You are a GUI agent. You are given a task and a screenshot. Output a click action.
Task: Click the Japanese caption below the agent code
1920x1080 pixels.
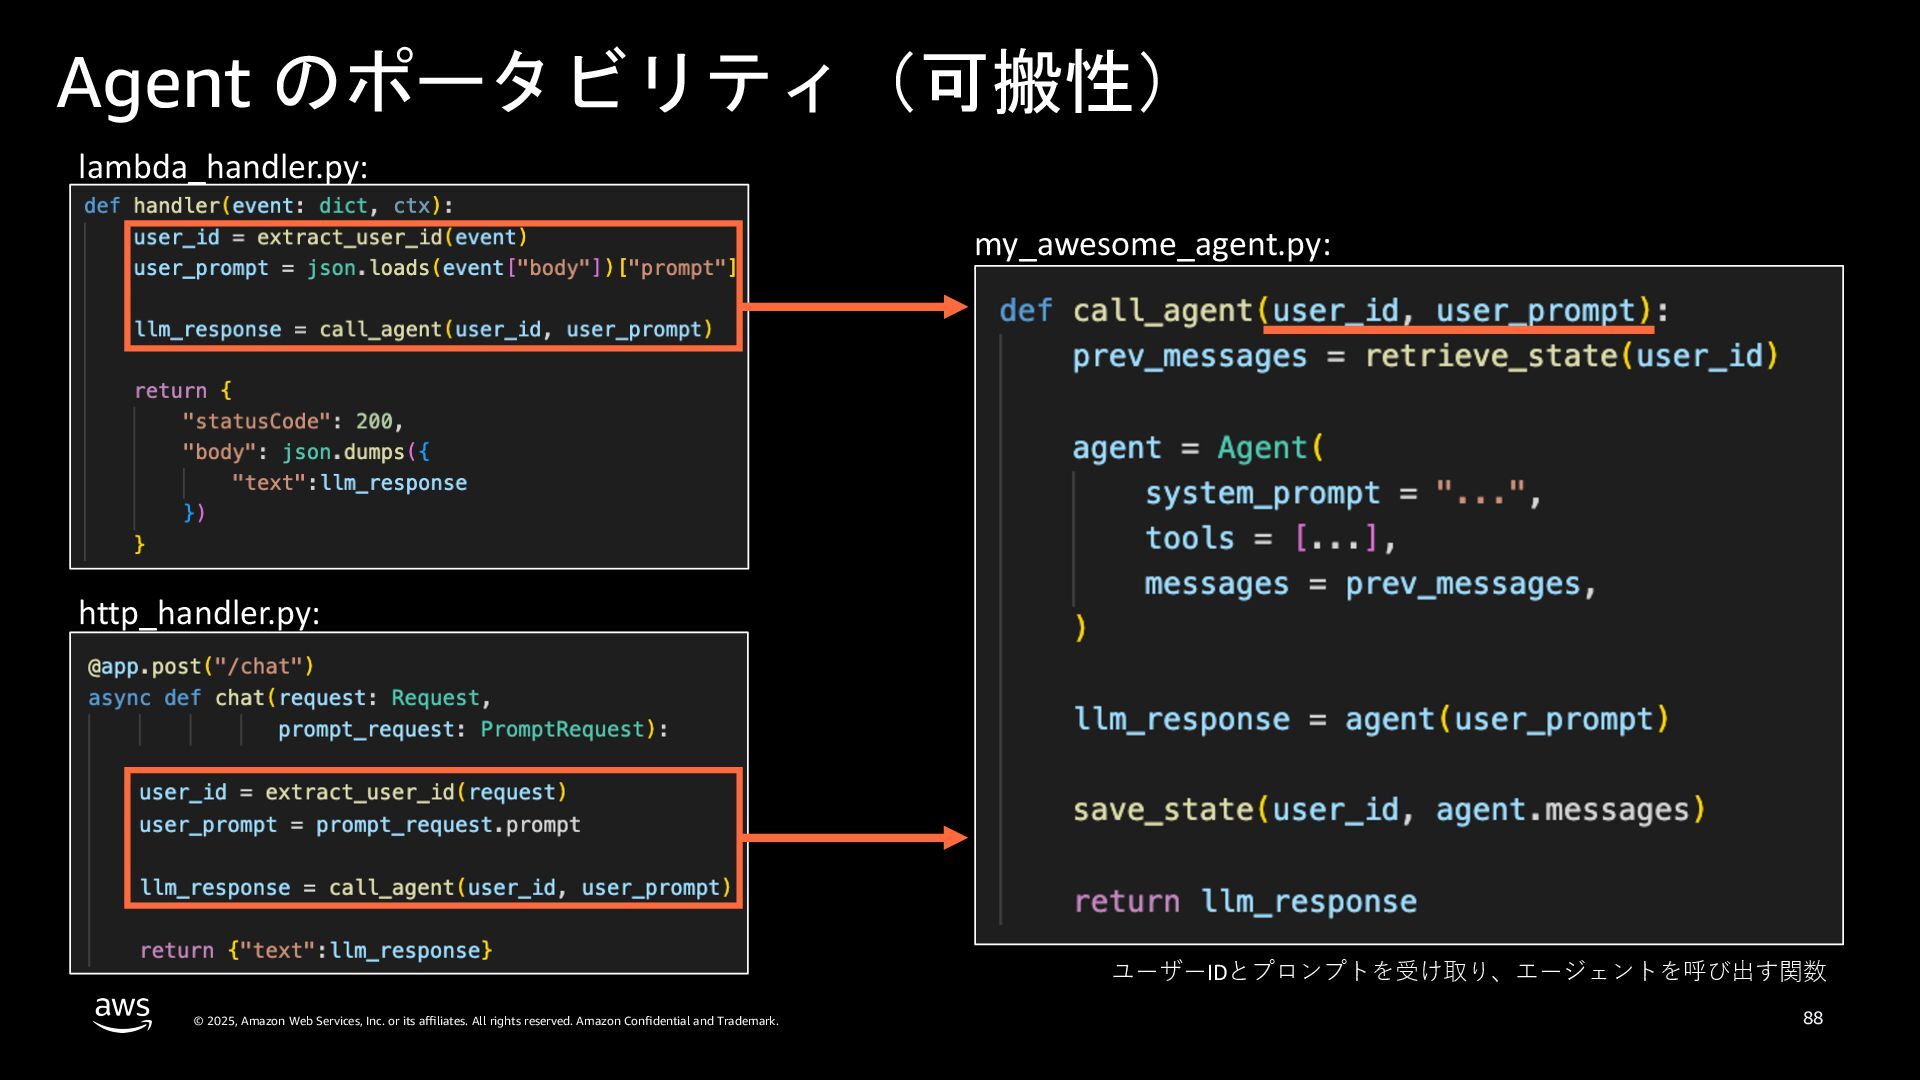click(1470, 971)
